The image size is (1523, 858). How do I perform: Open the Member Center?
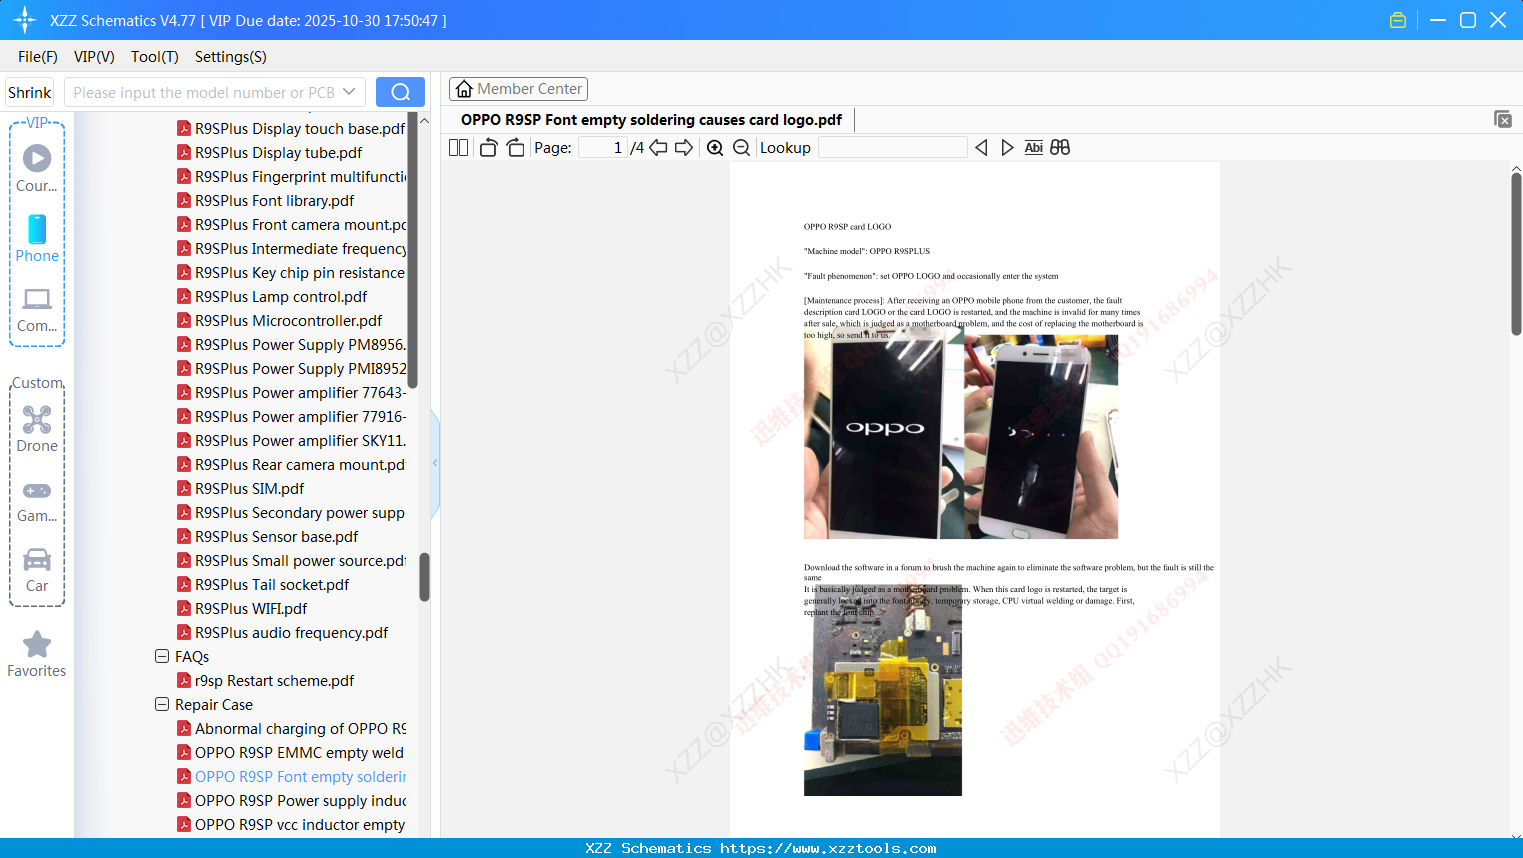[518, 89]
